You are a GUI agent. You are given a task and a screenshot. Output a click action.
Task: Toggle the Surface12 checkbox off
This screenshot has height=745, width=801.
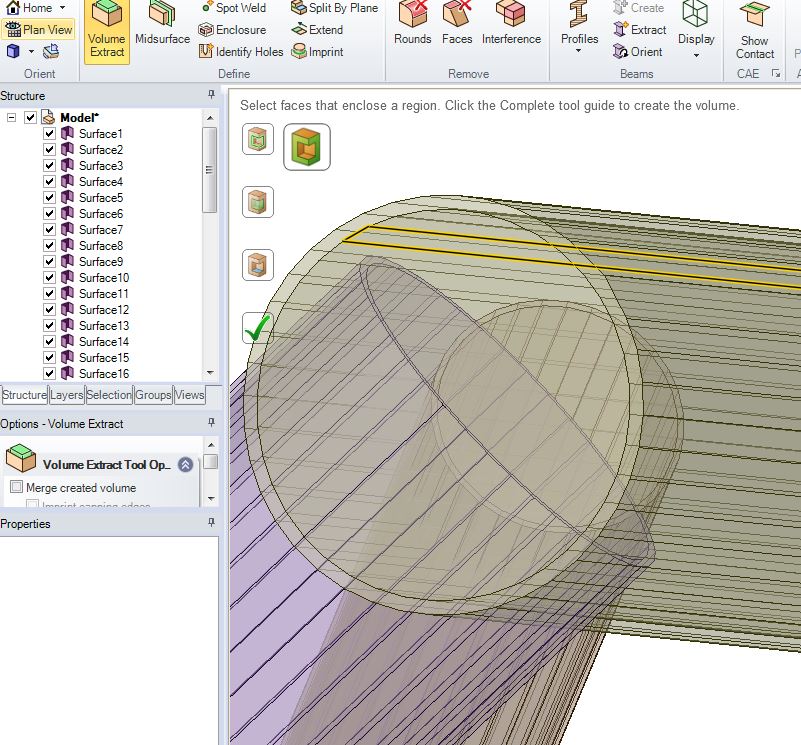[50, 310]
